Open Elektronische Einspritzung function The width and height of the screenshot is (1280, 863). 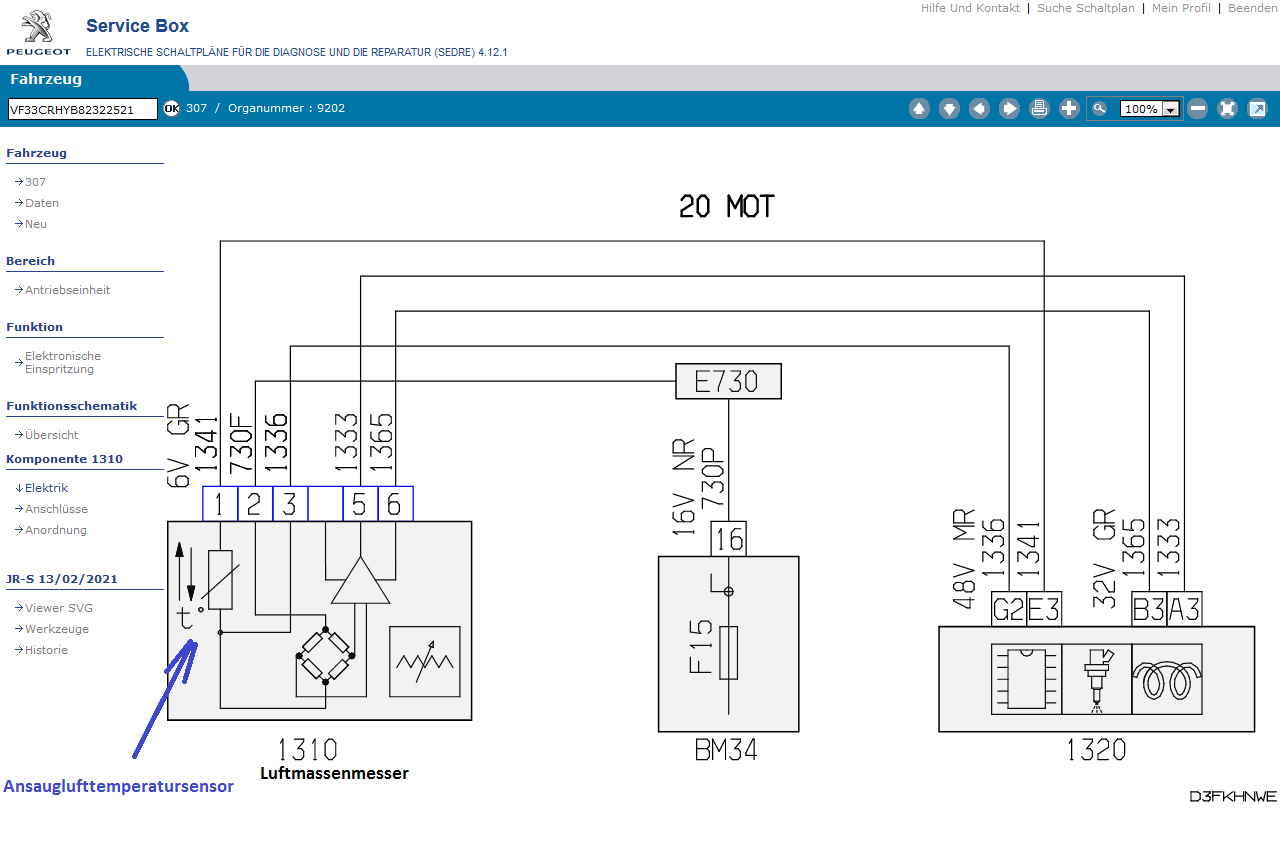coord(62,362)
